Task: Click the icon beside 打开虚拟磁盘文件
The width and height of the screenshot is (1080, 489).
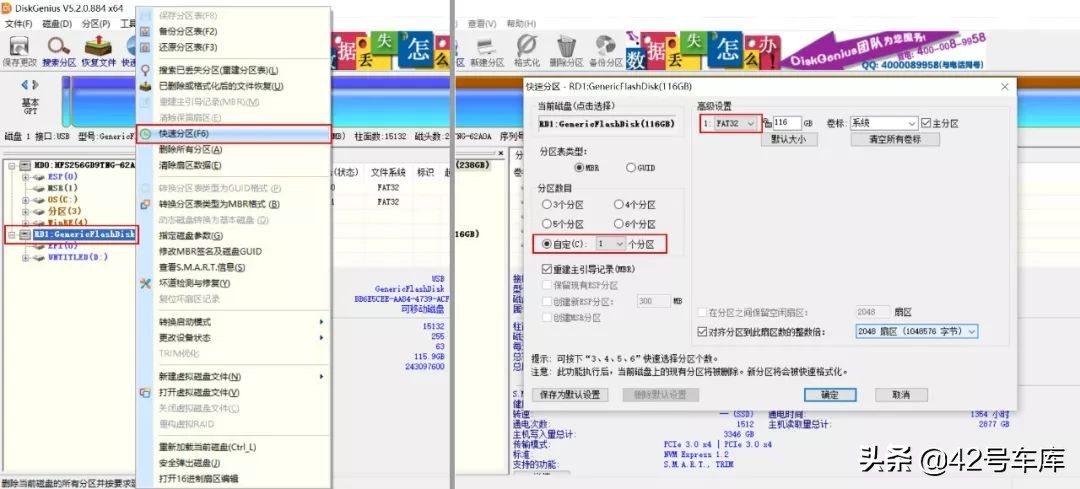Action: coord(145,393)
